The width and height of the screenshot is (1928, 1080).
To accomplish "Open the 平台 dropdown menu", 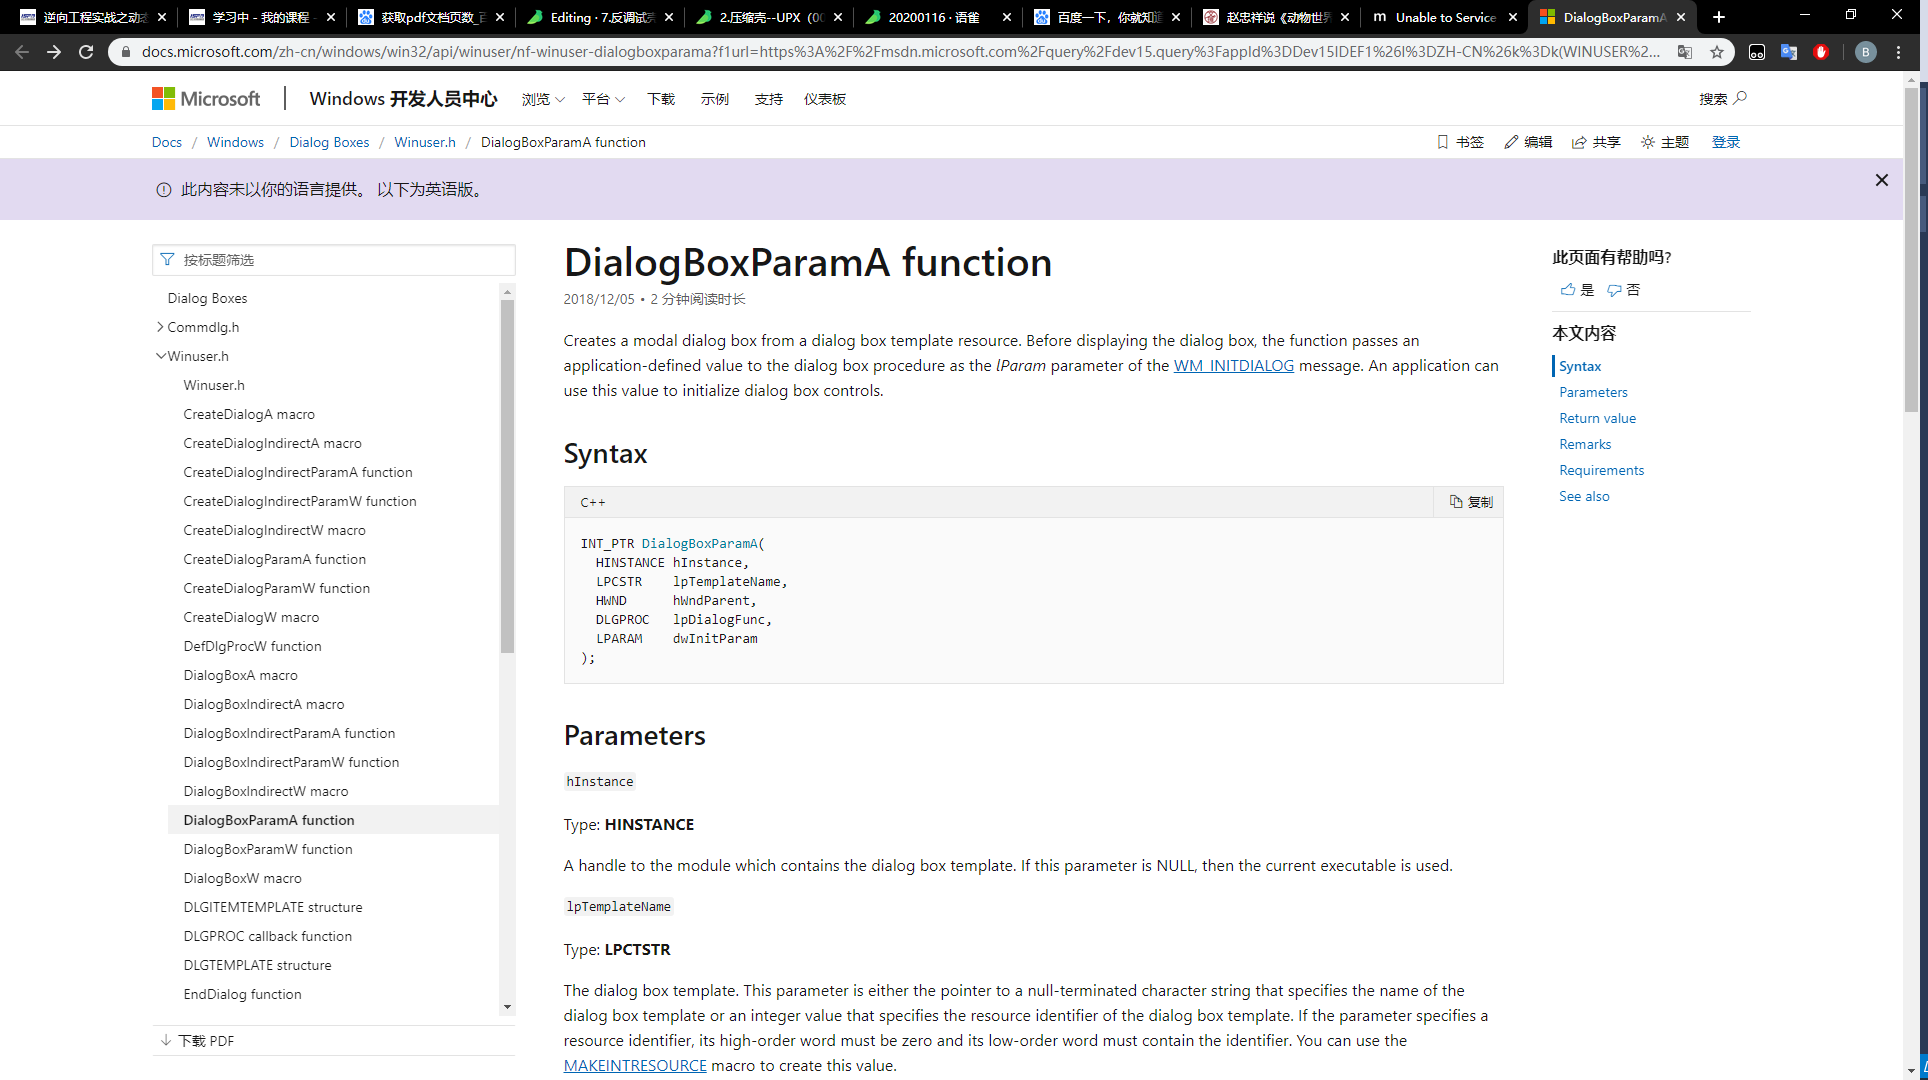I will (603, 99).
